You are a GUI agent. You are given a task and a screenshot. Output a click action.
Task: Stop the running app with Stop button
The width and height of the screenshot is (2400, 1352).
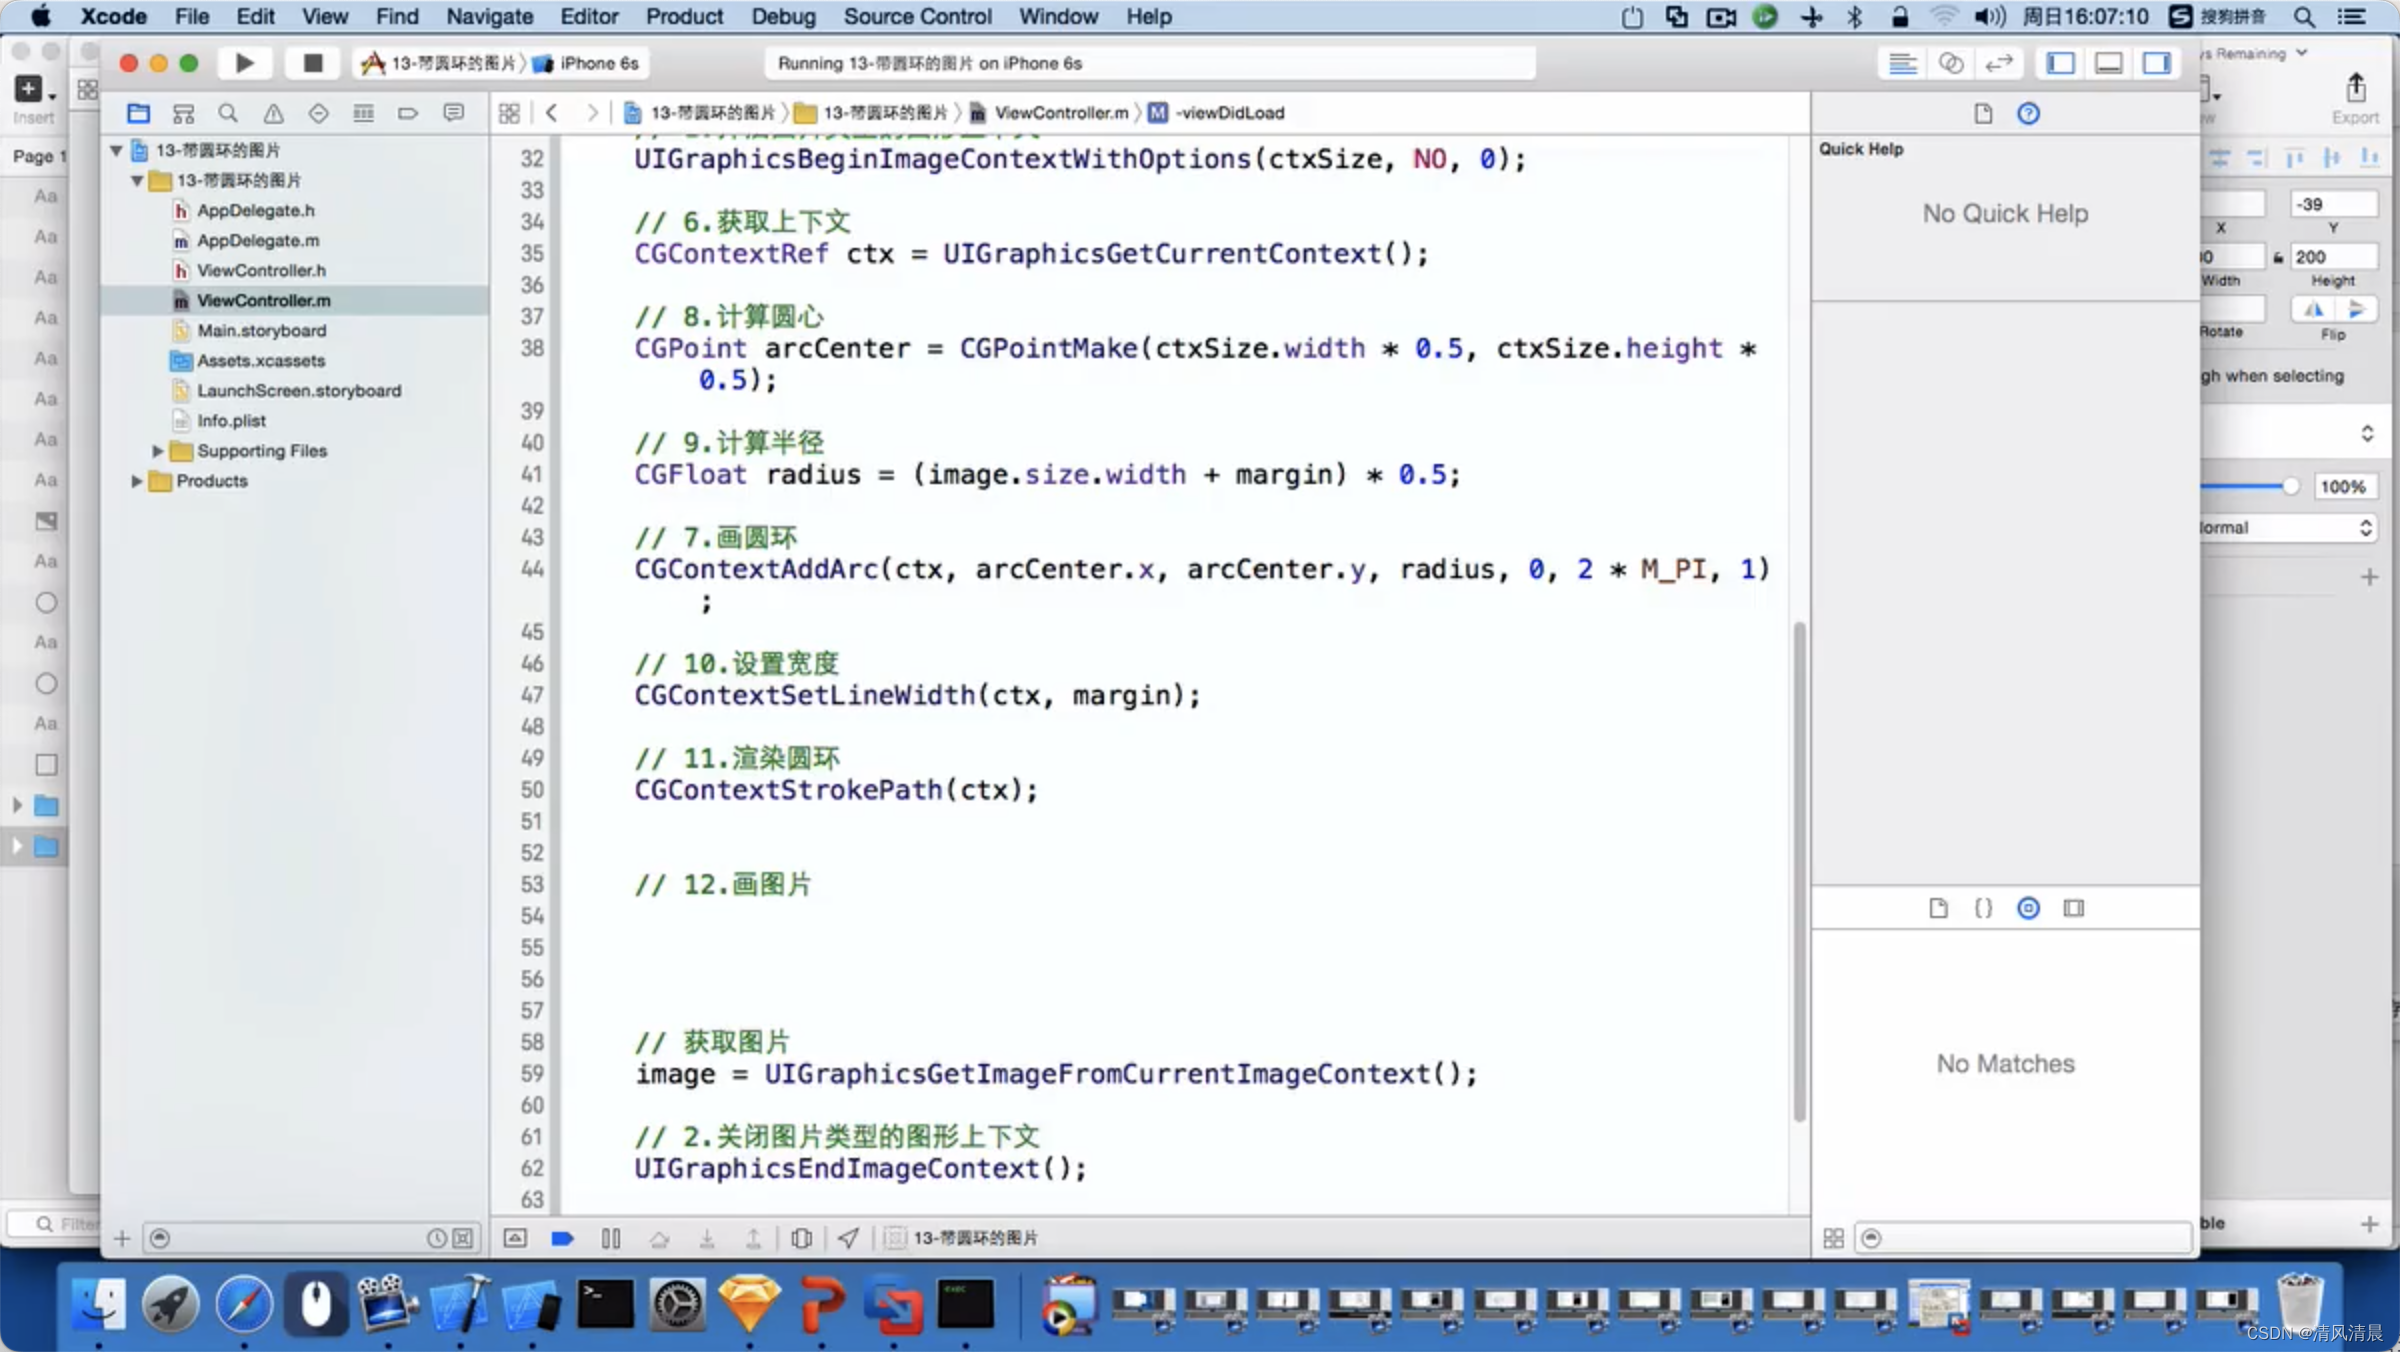point(312,63)
